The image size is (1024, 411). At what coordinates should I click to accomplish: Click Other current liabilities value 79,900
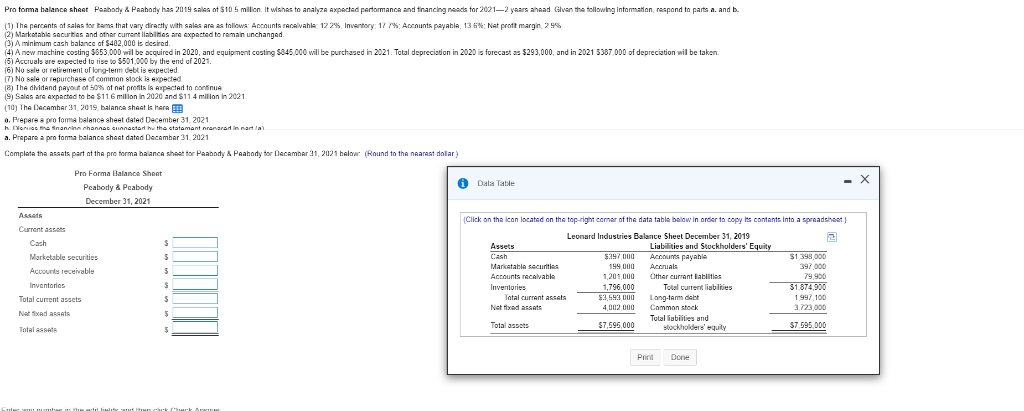click(x=816, y=276)
